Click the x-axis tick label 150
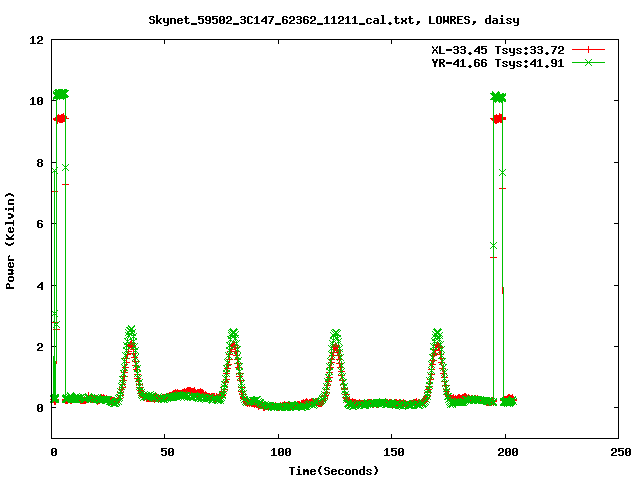 394,452
